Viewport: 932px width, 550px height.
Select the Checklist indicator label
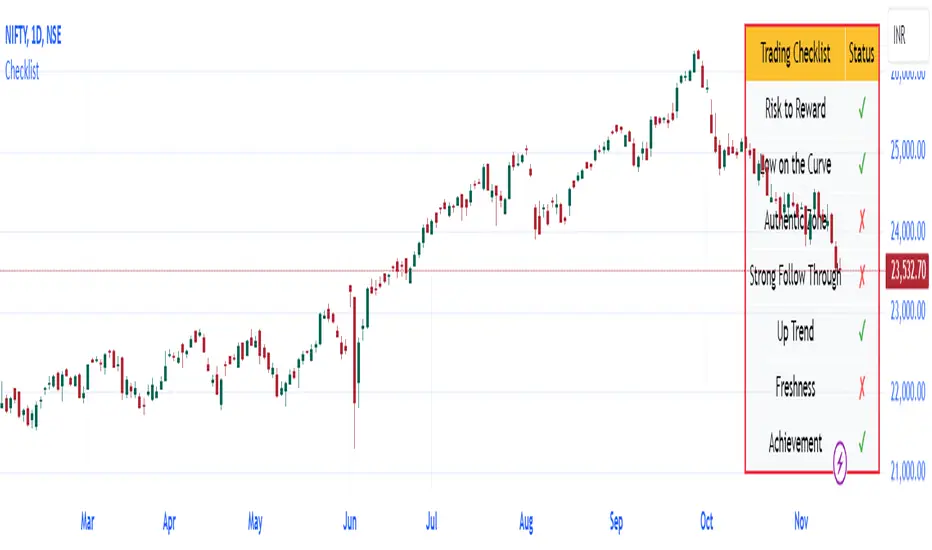click(22, 72)
